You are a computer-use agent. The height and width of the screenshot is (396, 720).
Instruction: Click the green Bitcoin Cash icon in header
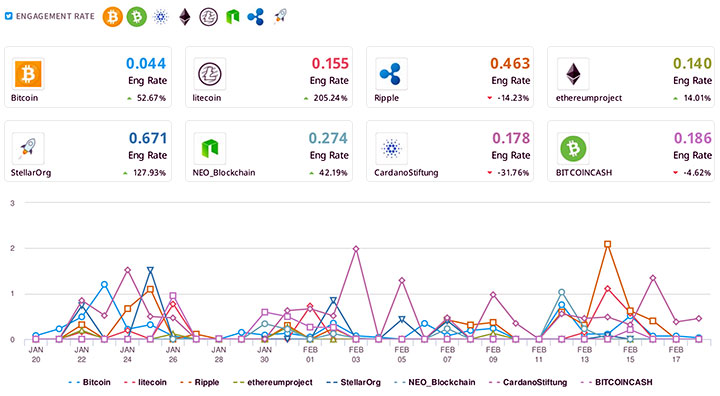[x=136, y=17]
